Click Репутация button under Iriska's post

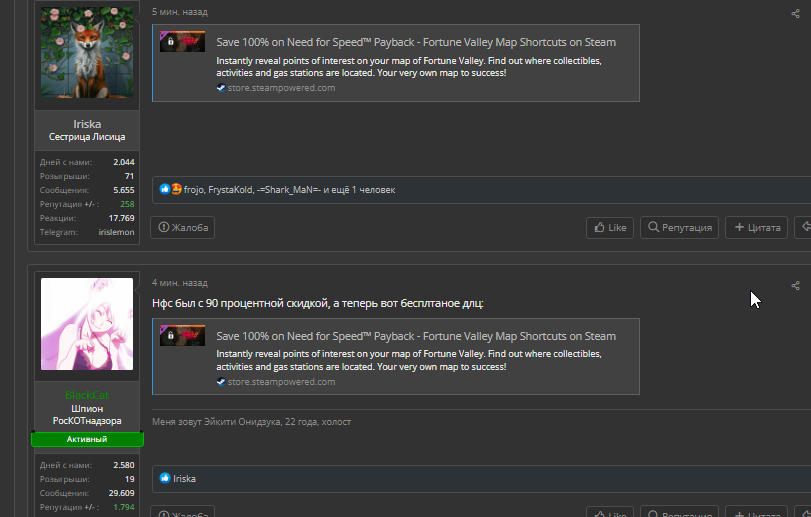point(679,227)
